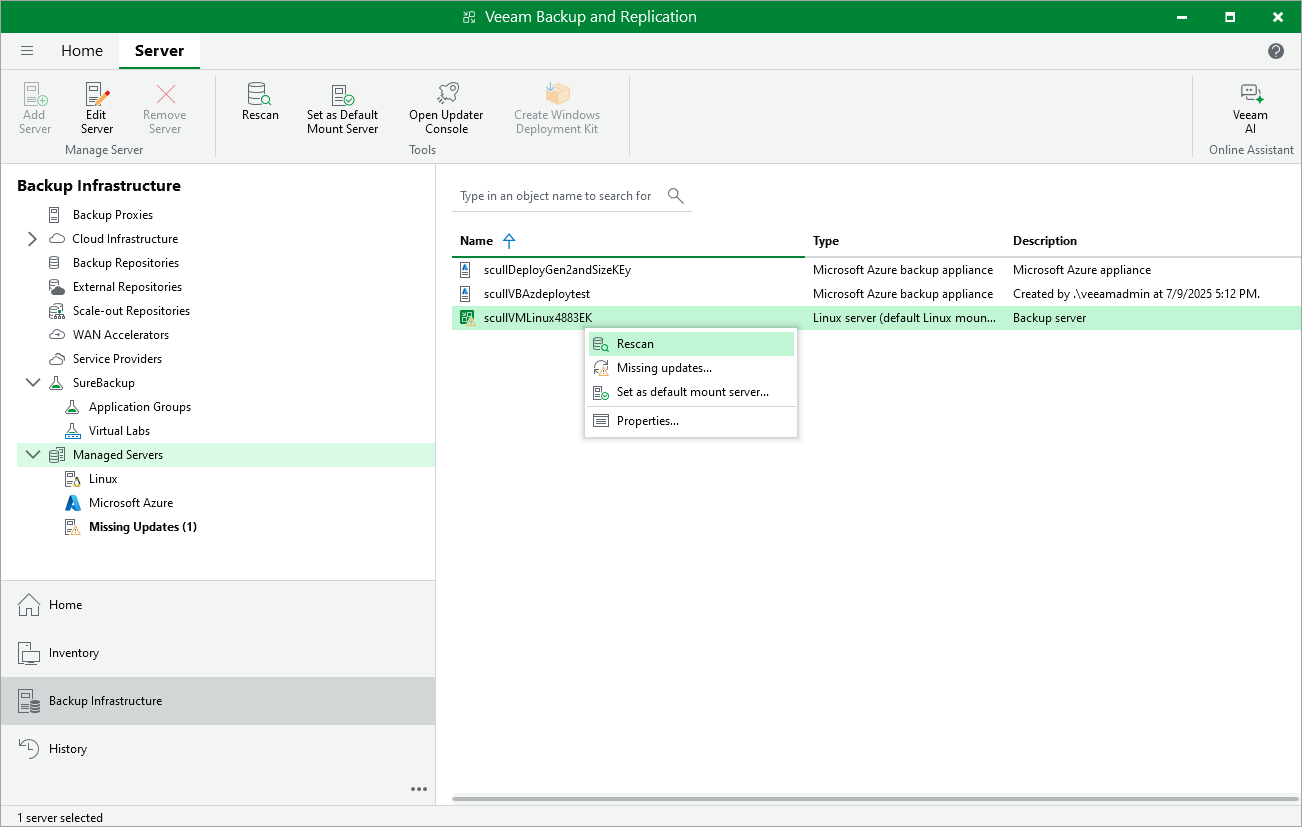
Task: Click the search magnifier icon
Action: (x=676, y=196)
